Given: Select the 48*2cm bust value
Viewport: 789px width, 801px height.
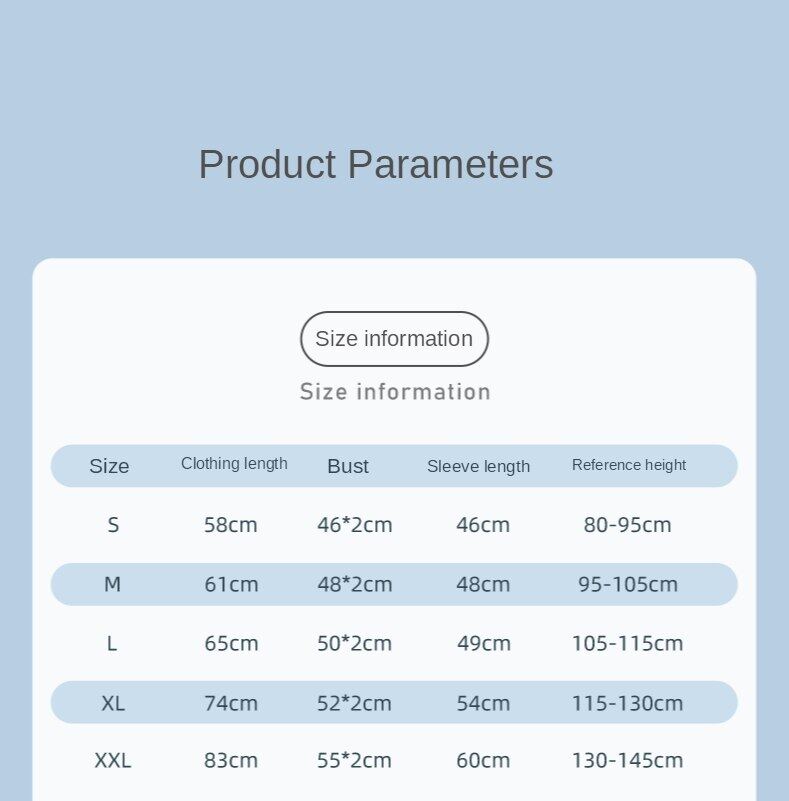Looking at the screenshot, I should coord(355,584).
